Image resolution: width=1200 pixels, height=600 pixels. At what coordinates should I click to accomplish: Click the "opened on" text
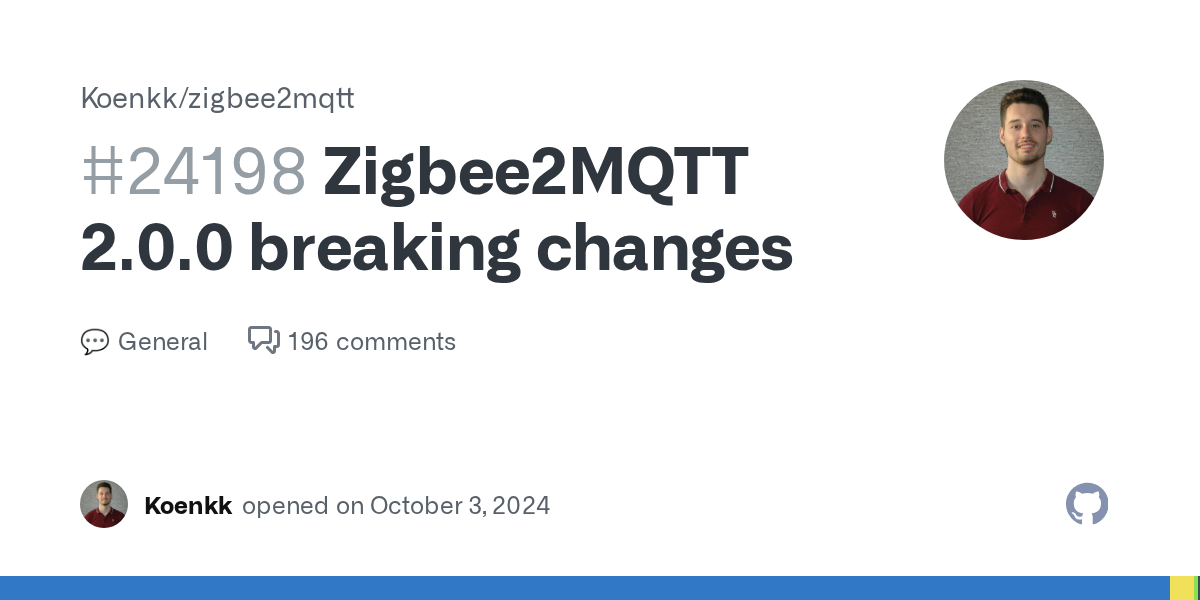pos(302,506)
